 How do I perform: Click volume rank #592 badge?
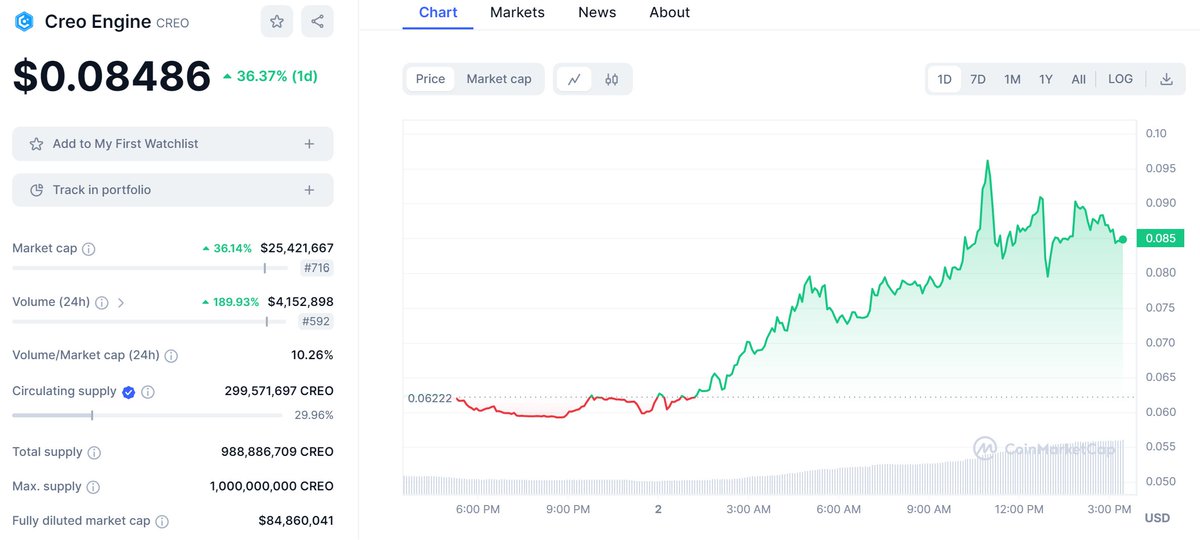[317, 322]
